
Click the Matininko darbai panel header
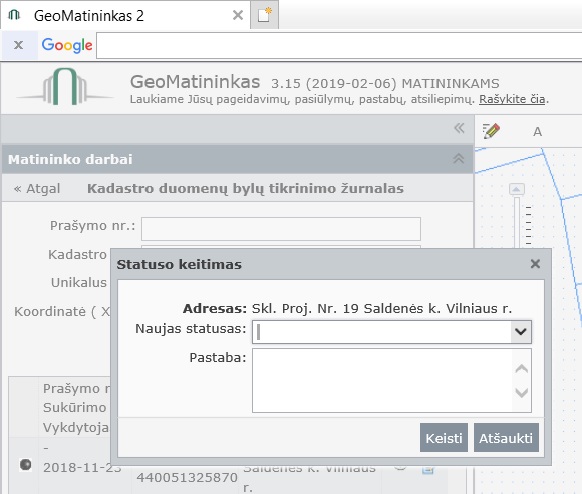(x=238, y=159)
